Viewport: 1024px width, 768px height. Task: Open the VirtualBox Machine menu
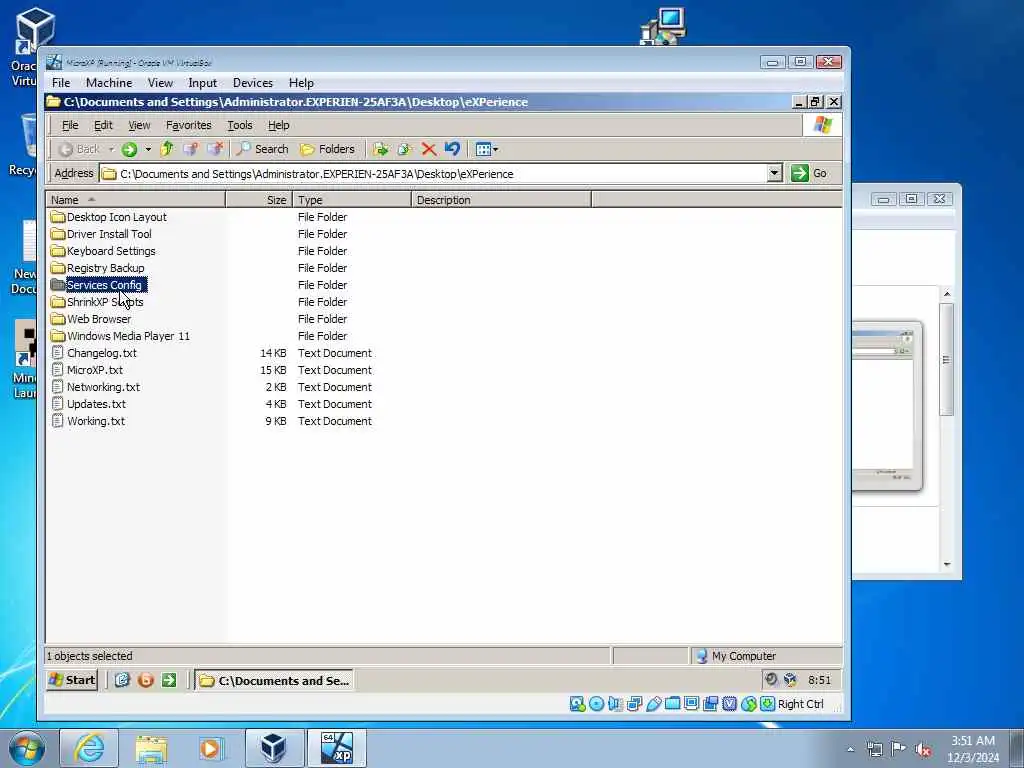[109, 83]
